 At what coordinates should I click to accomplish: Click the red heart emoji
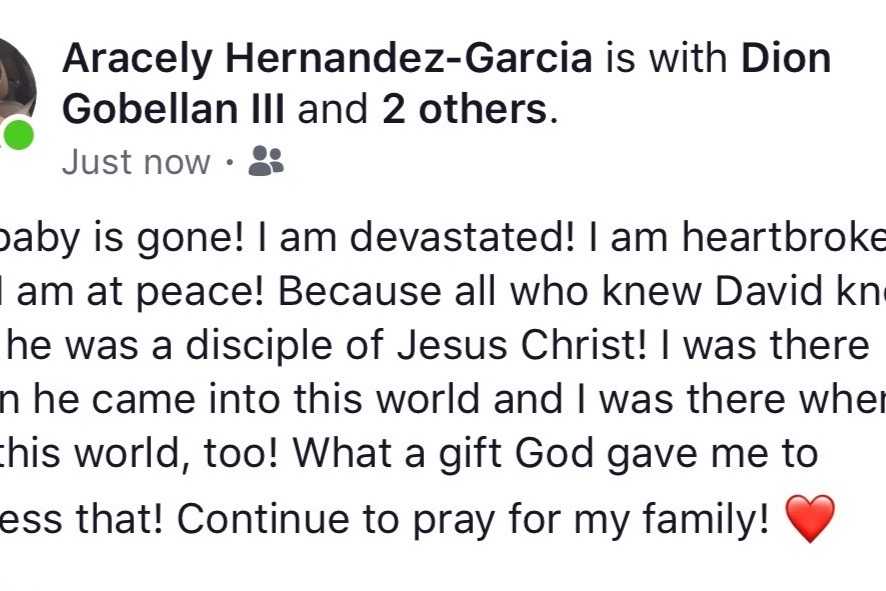[x=810, y=519]
